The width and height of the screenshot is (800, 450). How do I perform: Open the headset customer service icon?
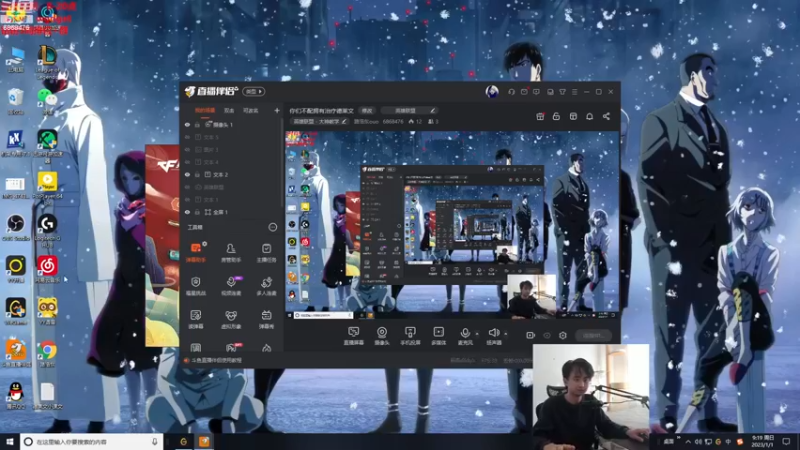511,92
